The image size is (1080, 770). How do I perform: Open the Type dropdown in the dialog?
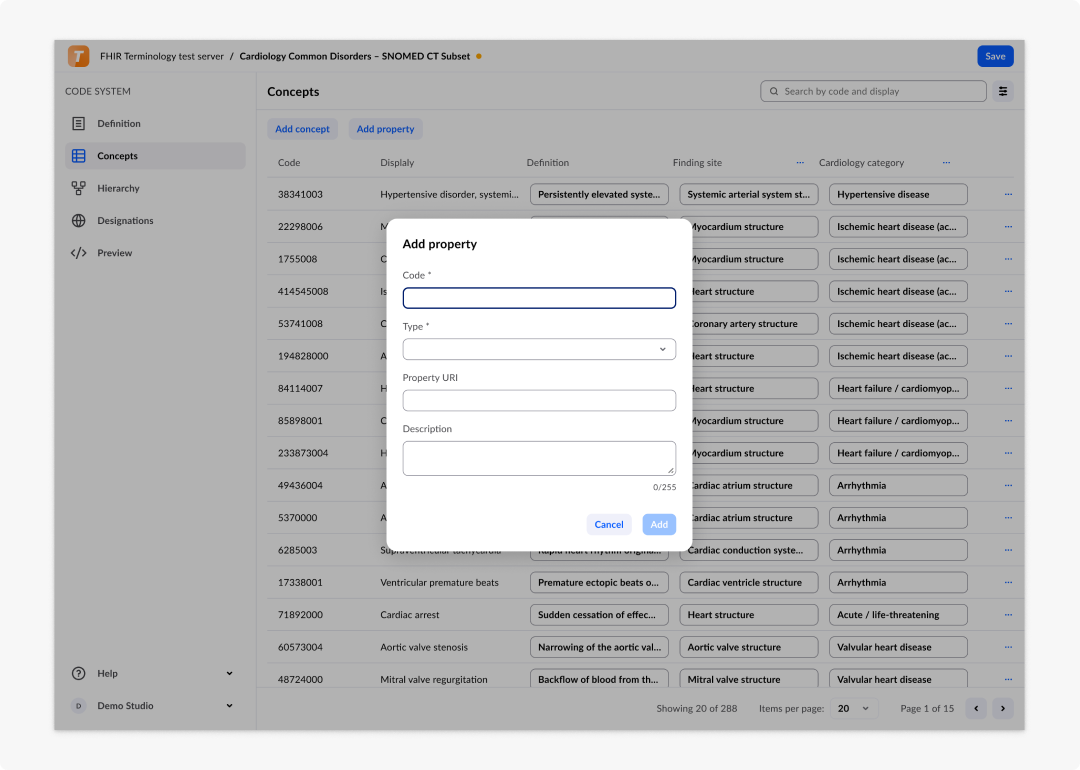point(539,348)
